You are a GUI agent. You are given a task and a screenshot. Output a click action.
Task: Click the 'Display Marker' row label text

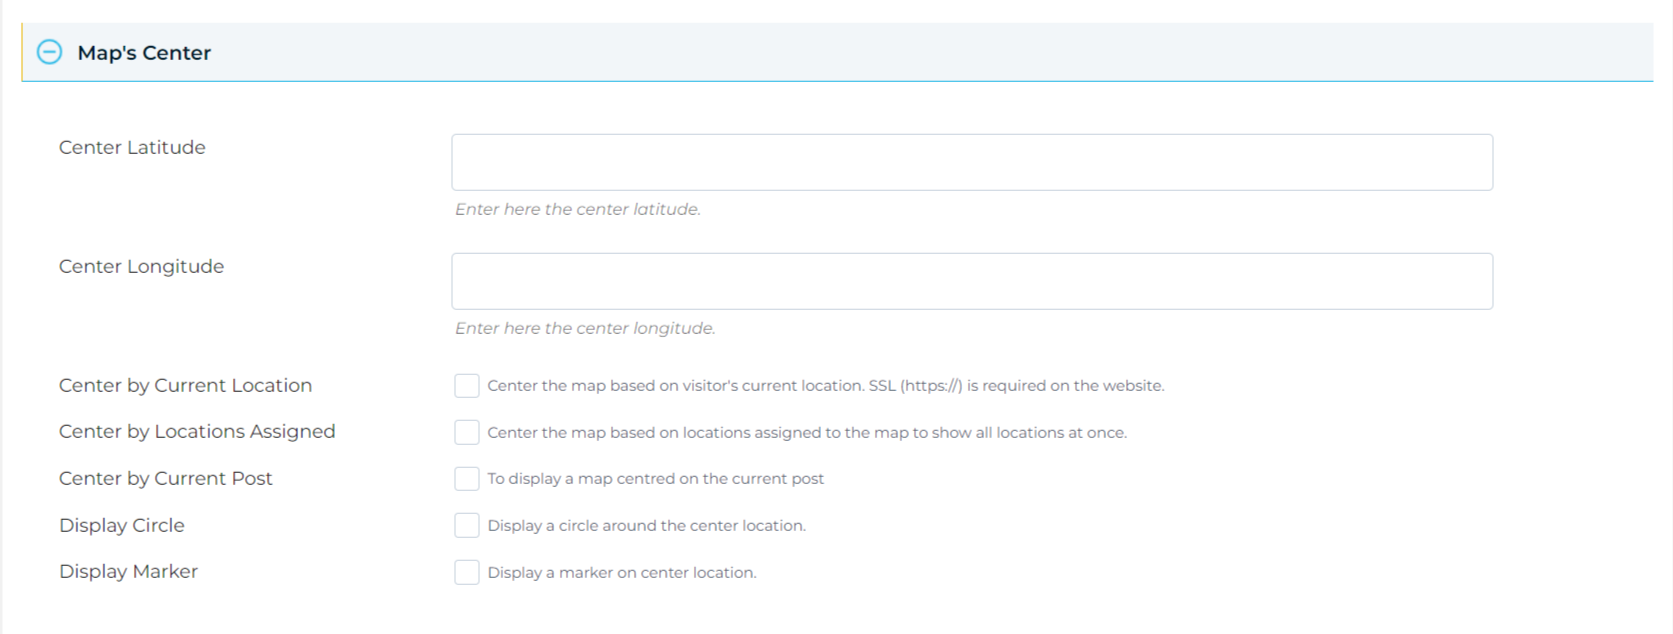coord(128,571)
